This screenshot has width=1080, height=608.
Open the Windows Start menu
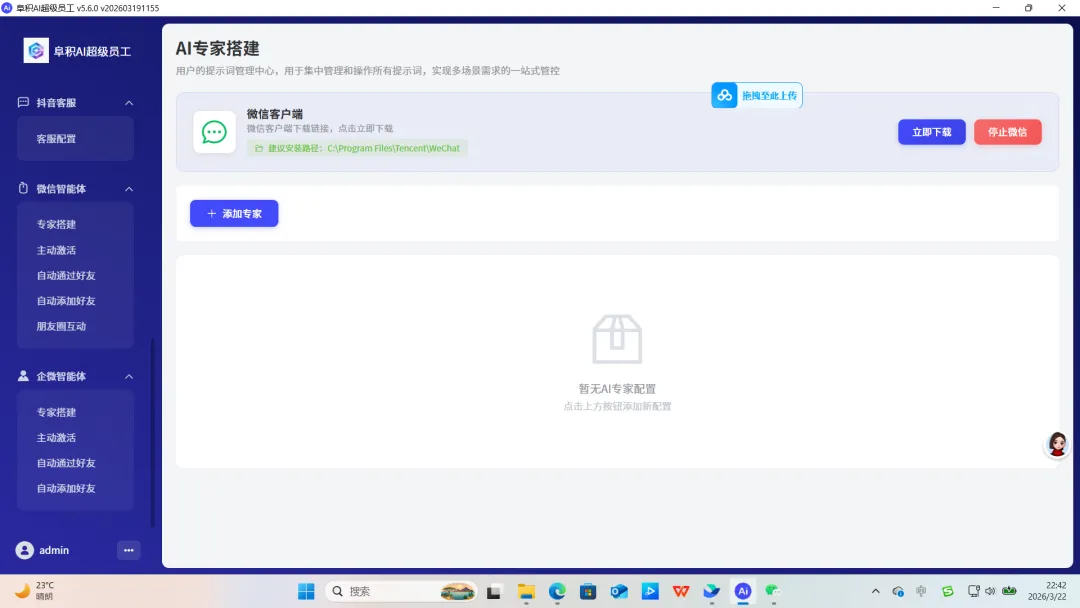pos(306,591)
